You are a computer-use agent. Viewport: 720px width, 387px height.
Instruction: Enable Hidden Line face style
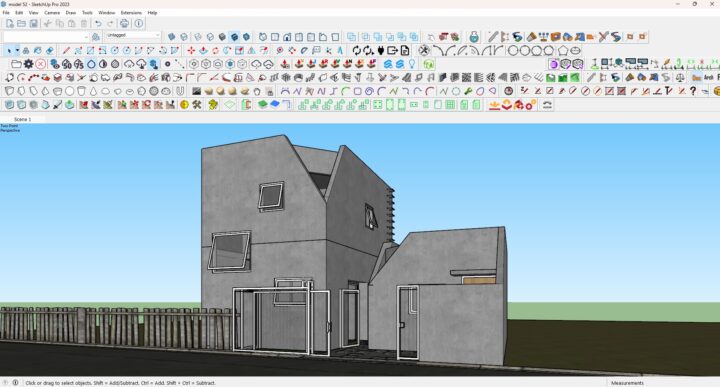pos(210,37)
